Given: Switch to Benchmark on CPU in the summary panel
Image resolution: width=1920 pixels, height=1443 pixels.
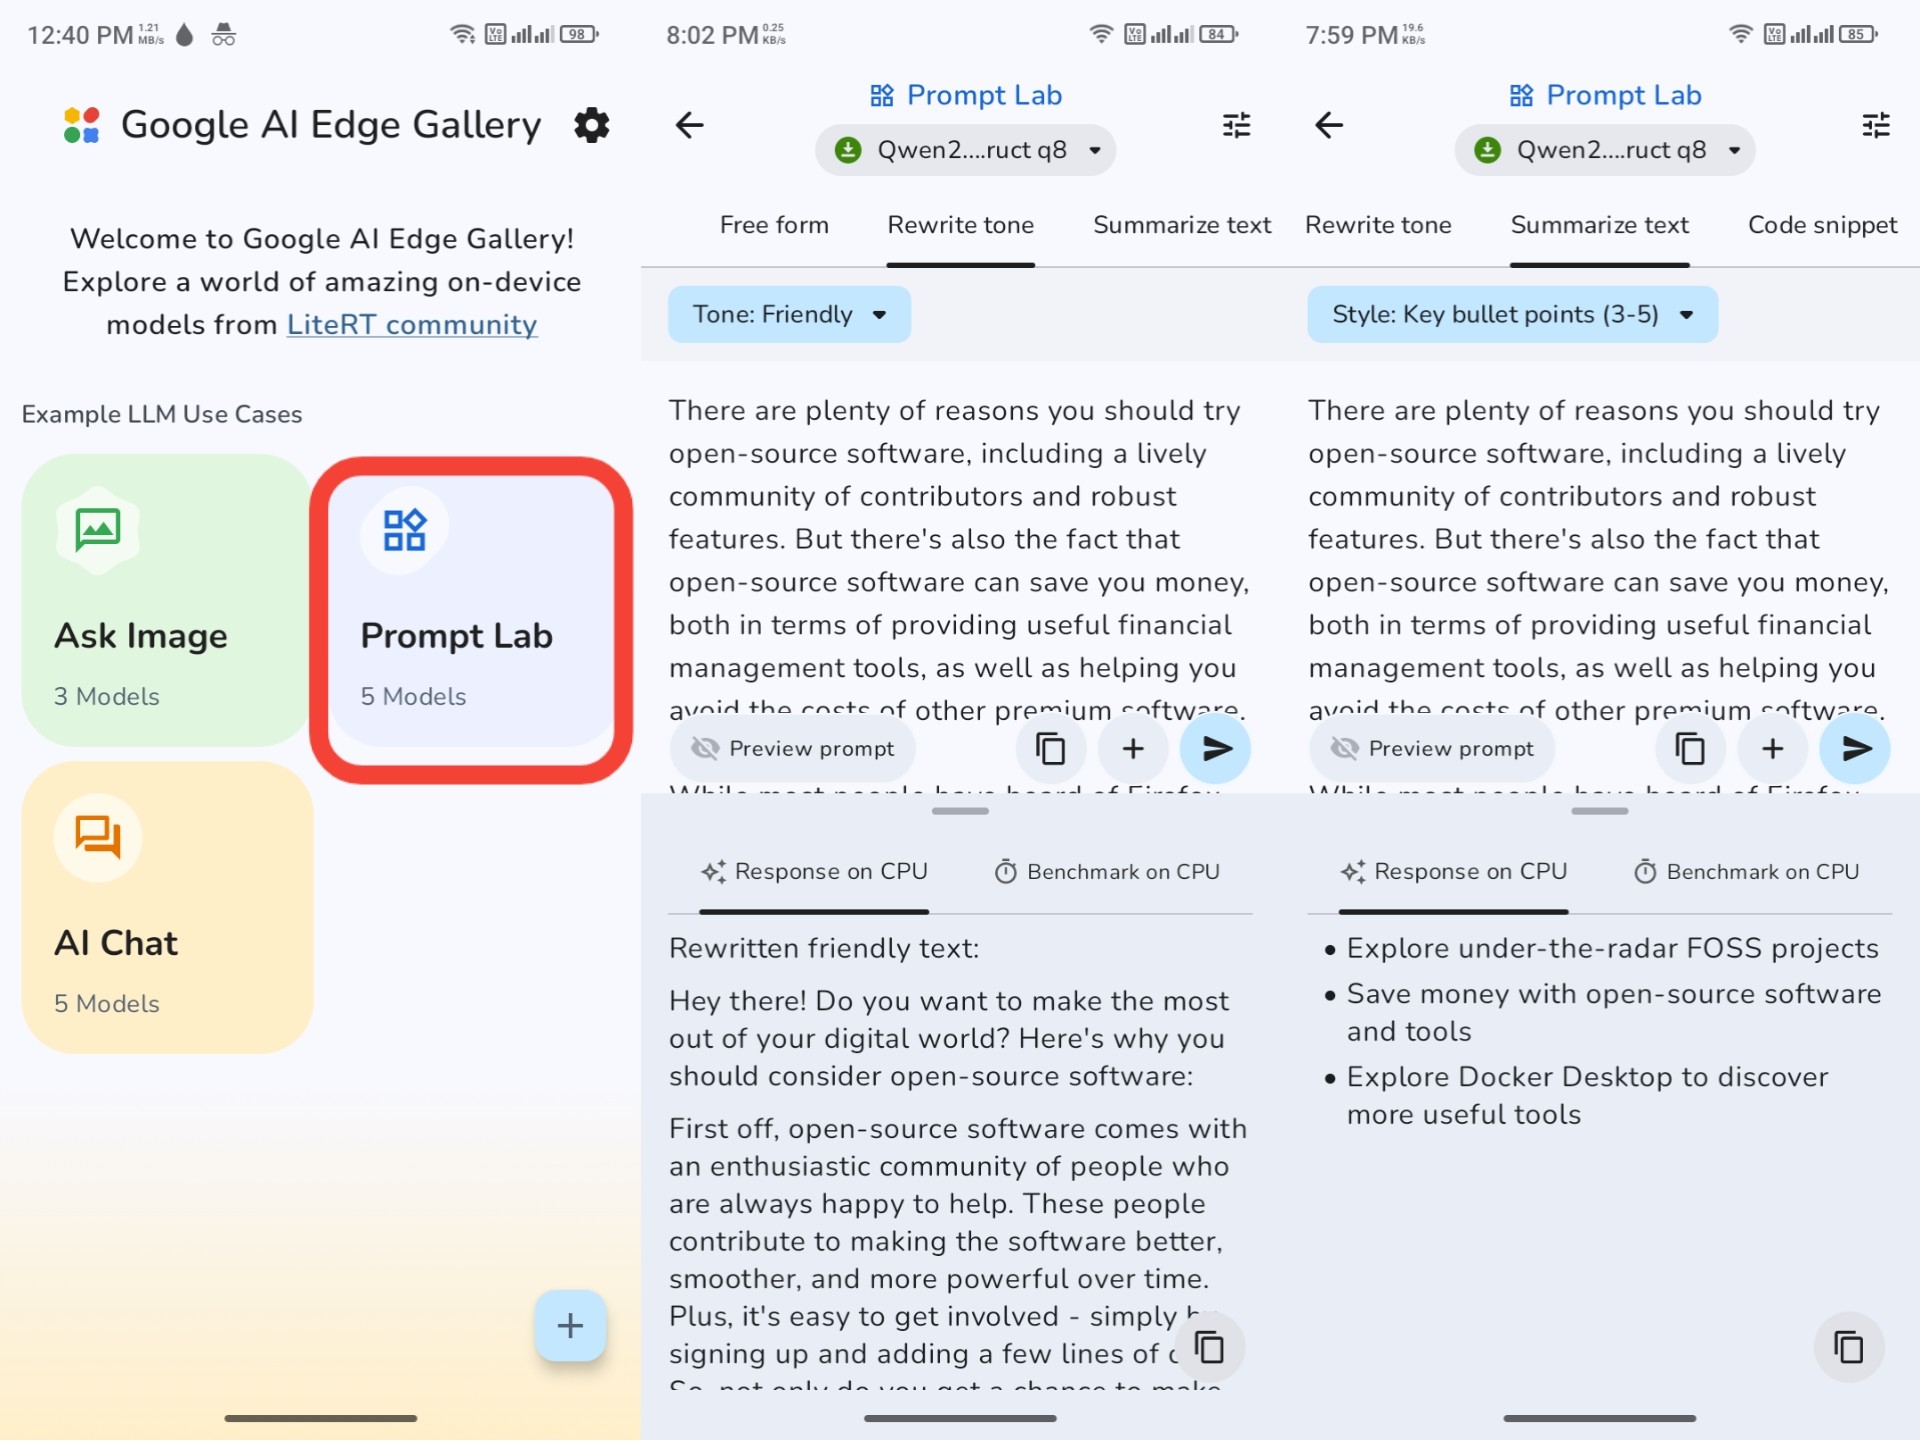Looking at the screenshot, I should click(1746, 872).
